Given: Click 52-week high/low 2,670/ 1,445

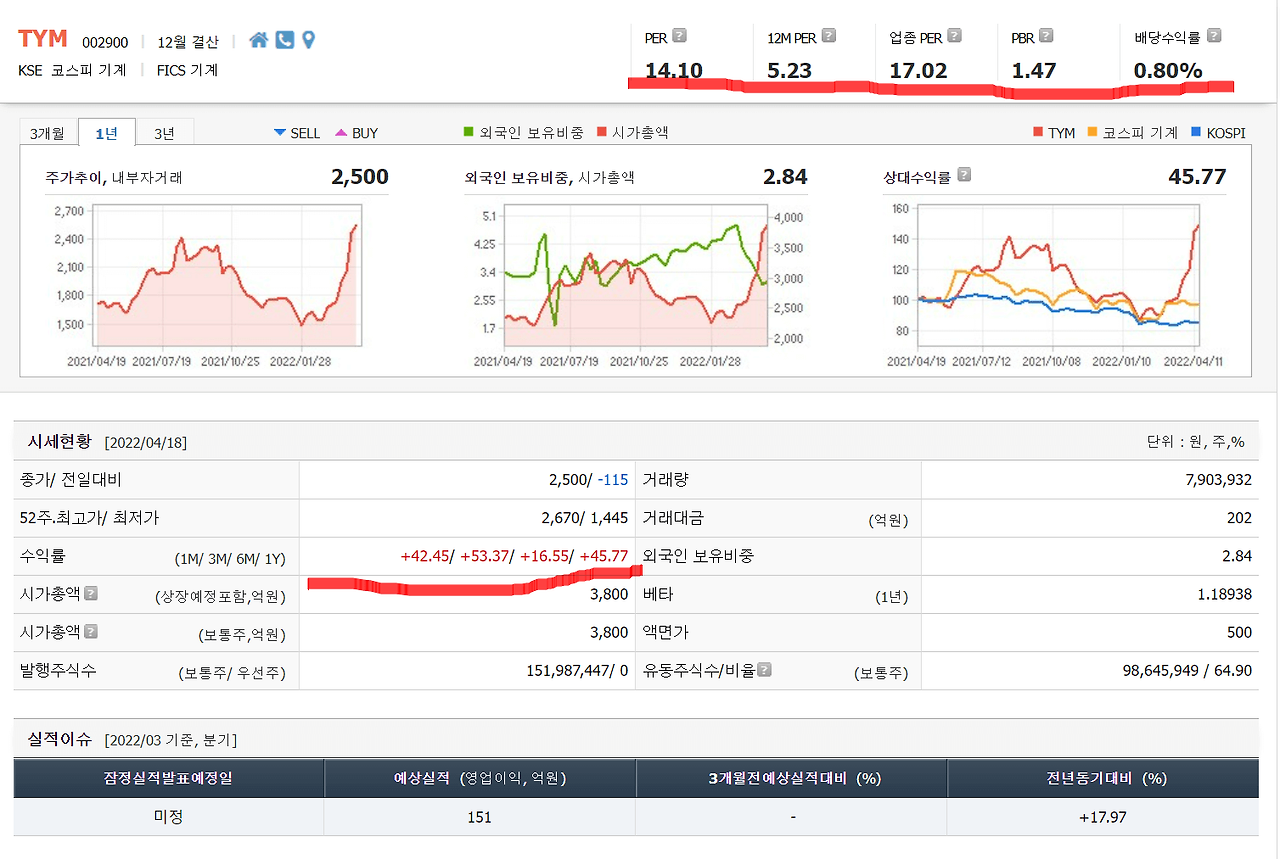Looking at the screenshot, I should [x=585, y=518].
